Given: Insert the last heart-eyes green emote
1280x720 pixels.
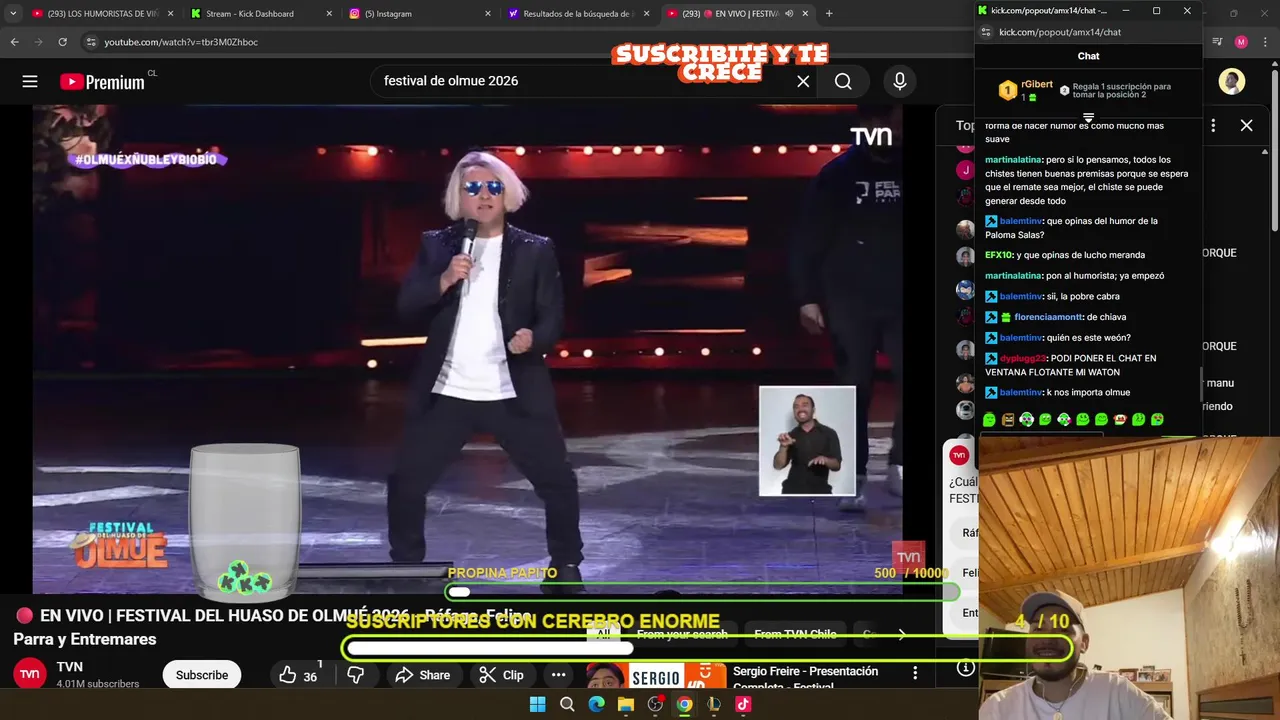Looking at the screenshot, I should (1157, 420).
